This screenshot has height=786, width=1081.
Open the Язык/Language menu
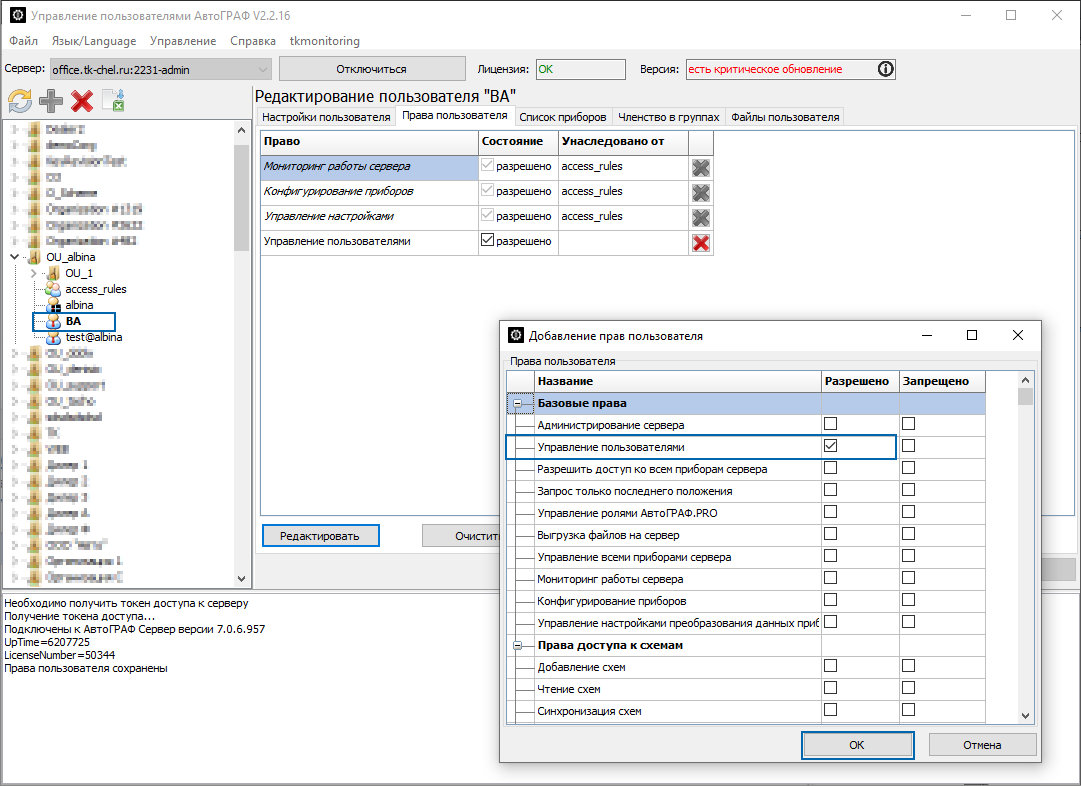pyautogui.click(x=94, y=41)
